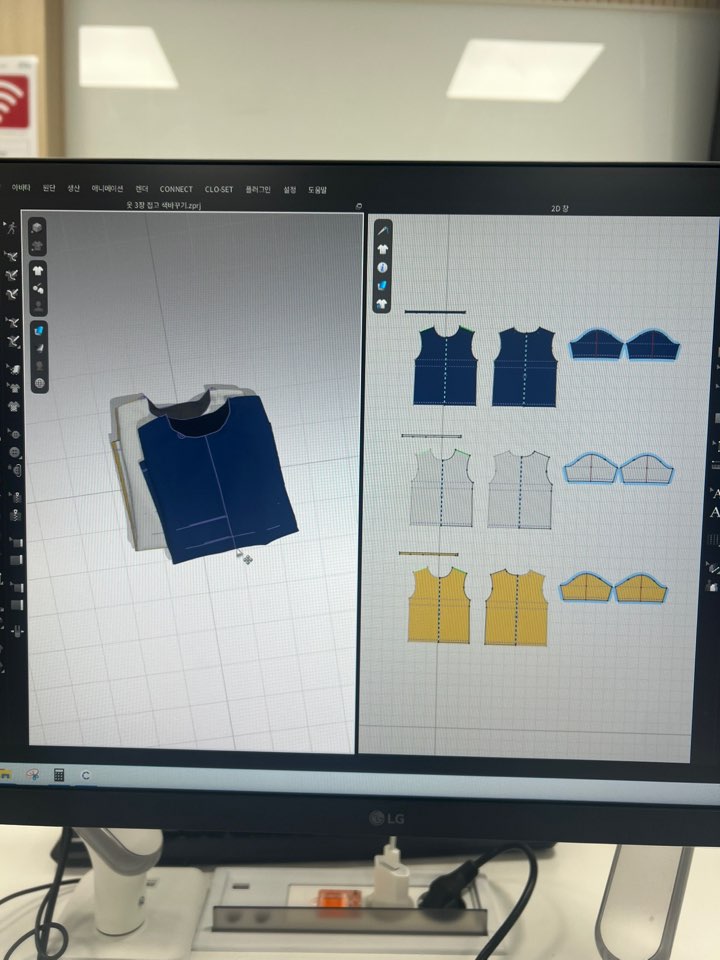Expand the 설정 menu
The height and width of the screenshot is (960, 720).
click(x=290, y=189)
